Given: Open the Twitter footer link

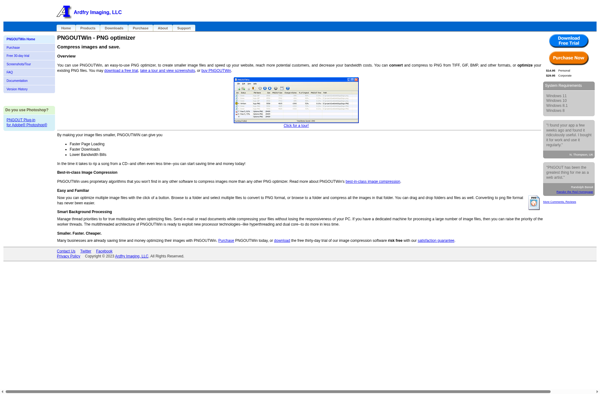Looking at the screenshot, I should (85, 251).
